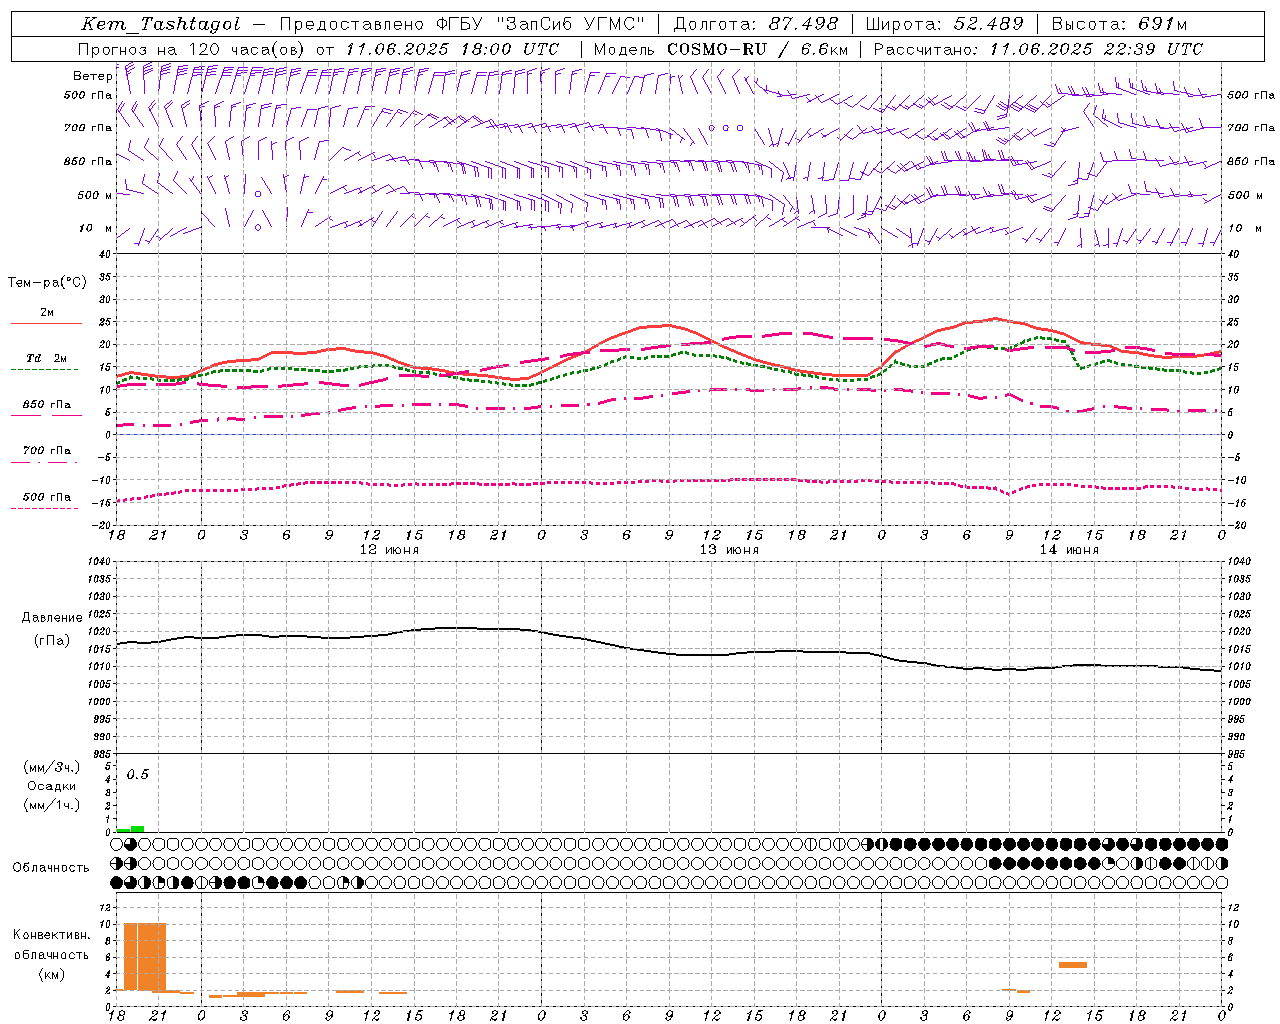Click the Давление pressure panel label
Viewport: 1280px width, 1024px height.
[52, 618]
